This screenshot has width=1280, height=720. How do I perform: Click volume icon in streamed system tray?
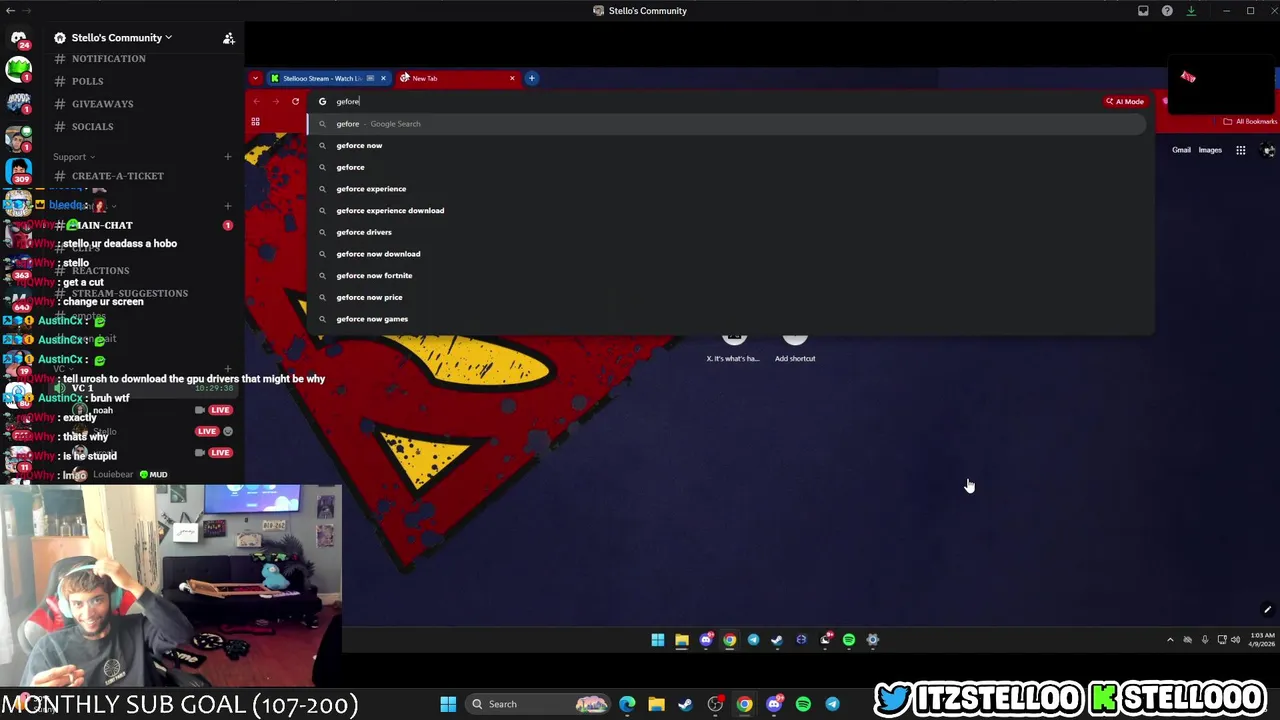click(1236, 640)
